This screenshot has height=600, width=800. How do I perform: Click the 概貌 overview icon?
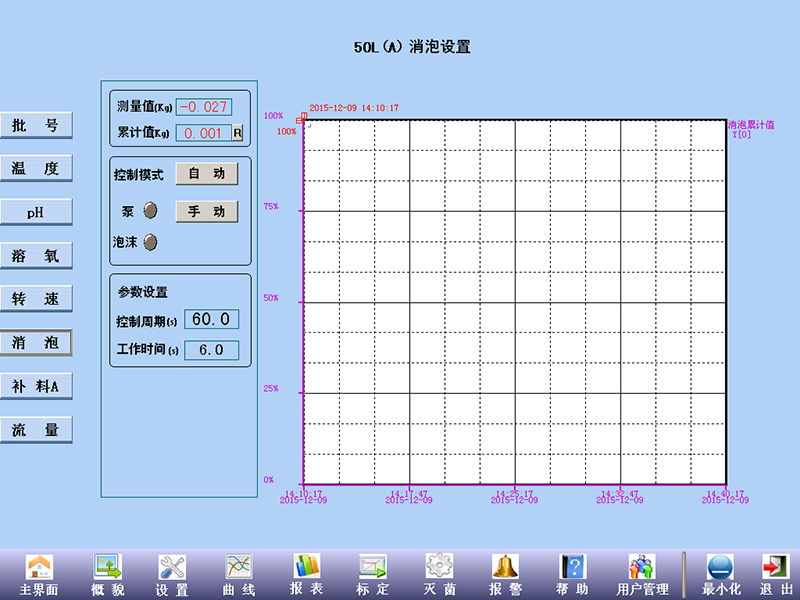(x=107, y=567)
